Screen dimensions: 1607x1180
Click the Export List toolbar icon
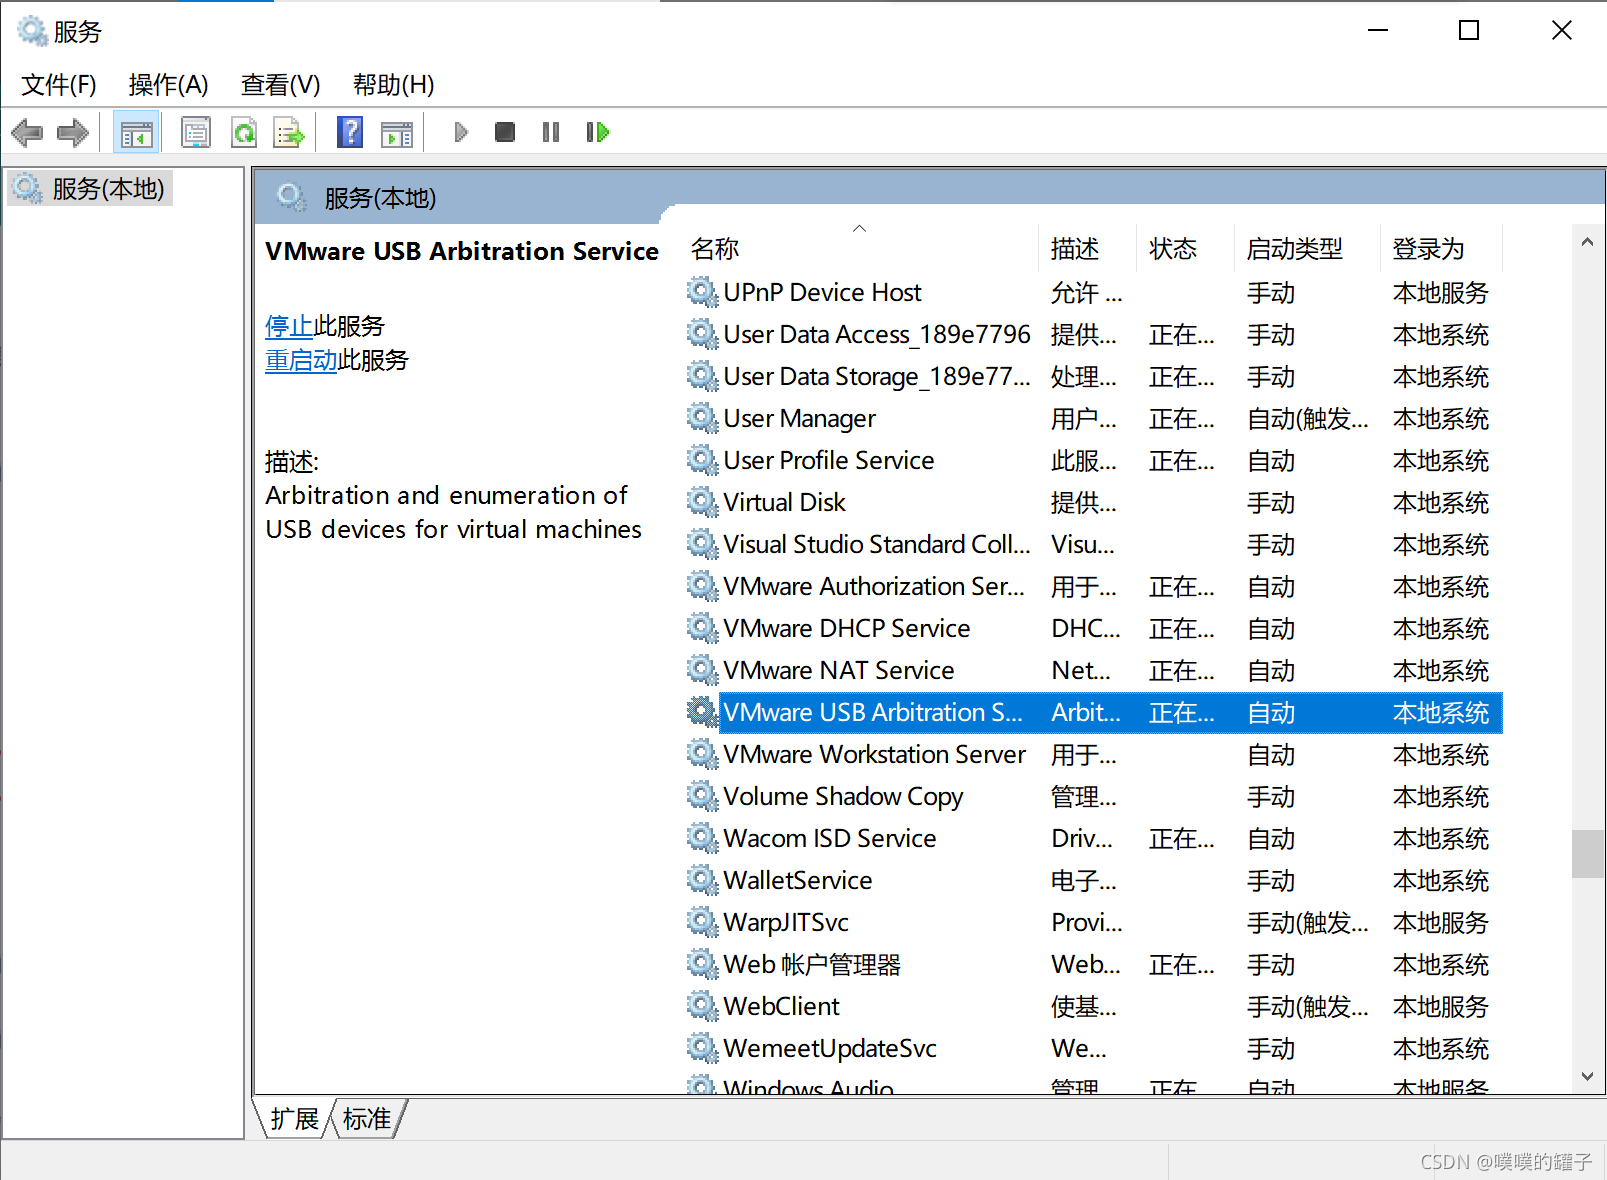pos(289,132)
